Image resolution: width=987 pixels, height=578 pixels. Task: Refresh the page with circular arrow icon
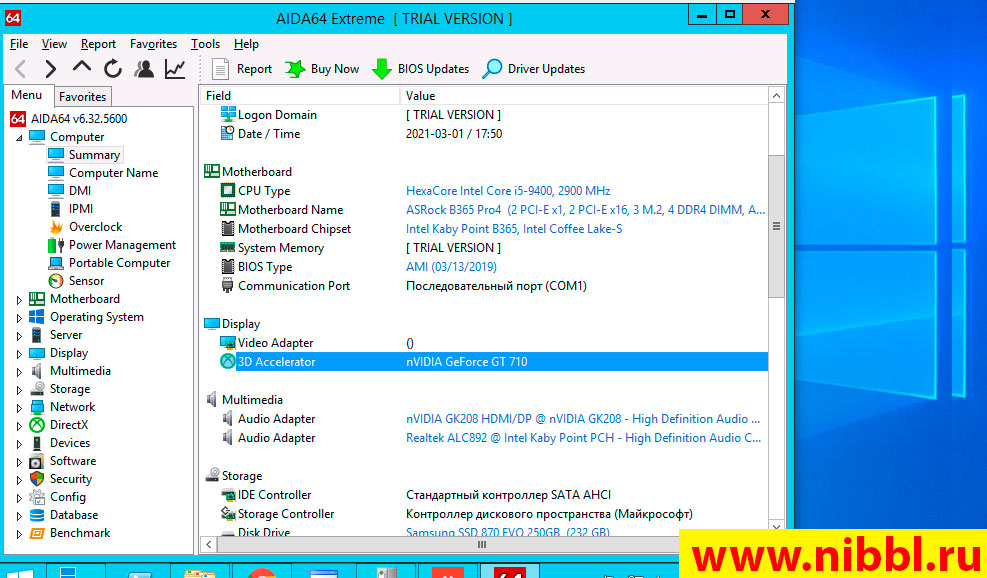tap(113, 69)
